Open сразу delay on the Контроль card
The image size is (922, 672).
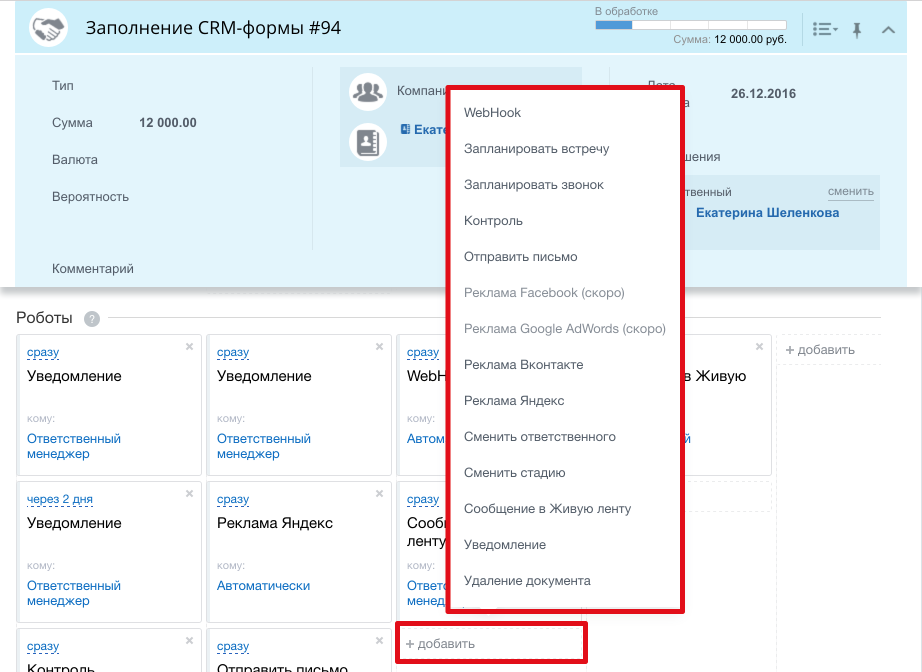coord(43,646)
